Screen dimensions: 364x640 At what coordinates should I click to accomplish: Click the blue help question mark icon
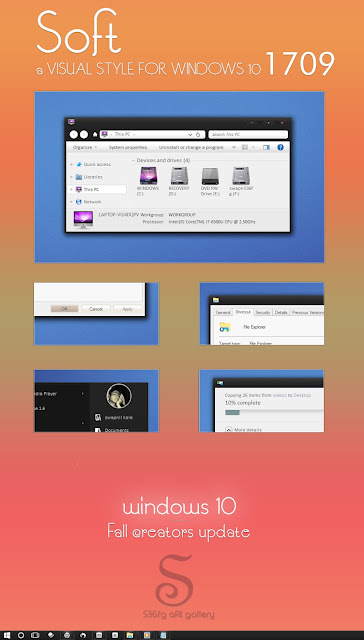tap(280, 147)
